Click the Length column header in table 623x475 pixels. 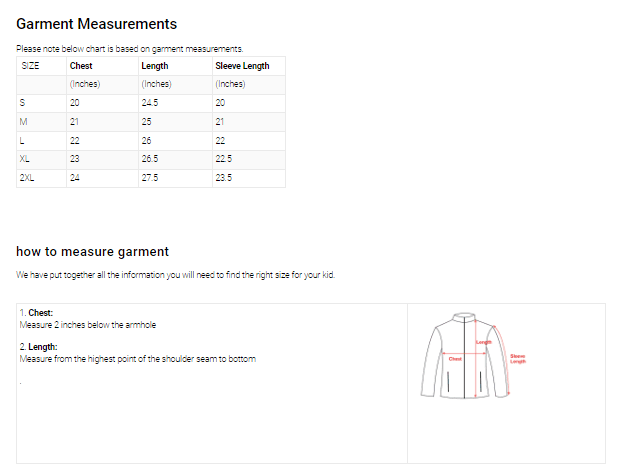pos(155,66)
